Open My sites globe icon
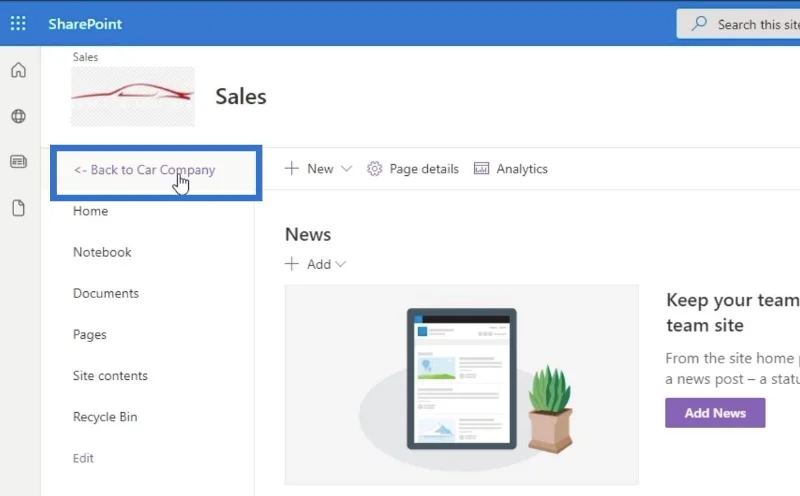The image size is (800, 496). 18,116
